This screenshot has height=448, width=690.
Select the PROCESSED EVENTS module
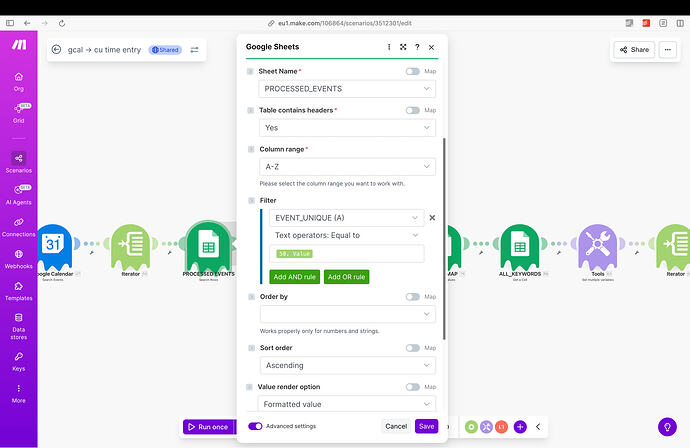[x=209, y=246]
